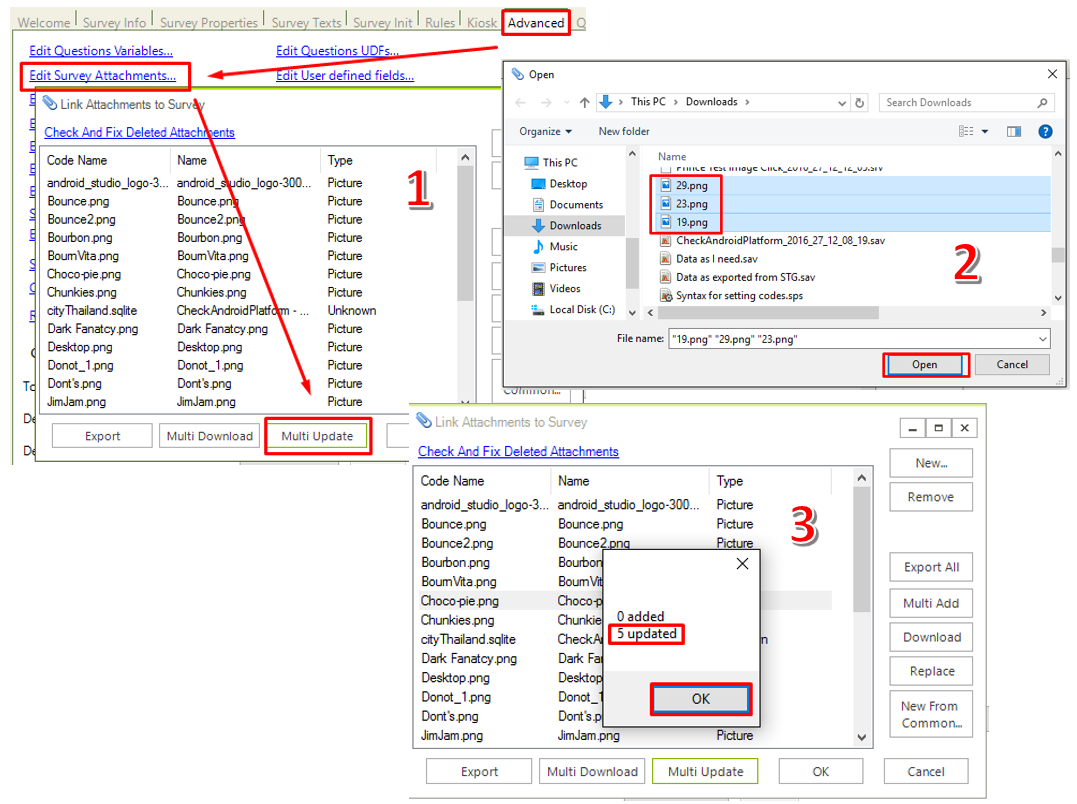Open help in file dialog

(1045, 131)
